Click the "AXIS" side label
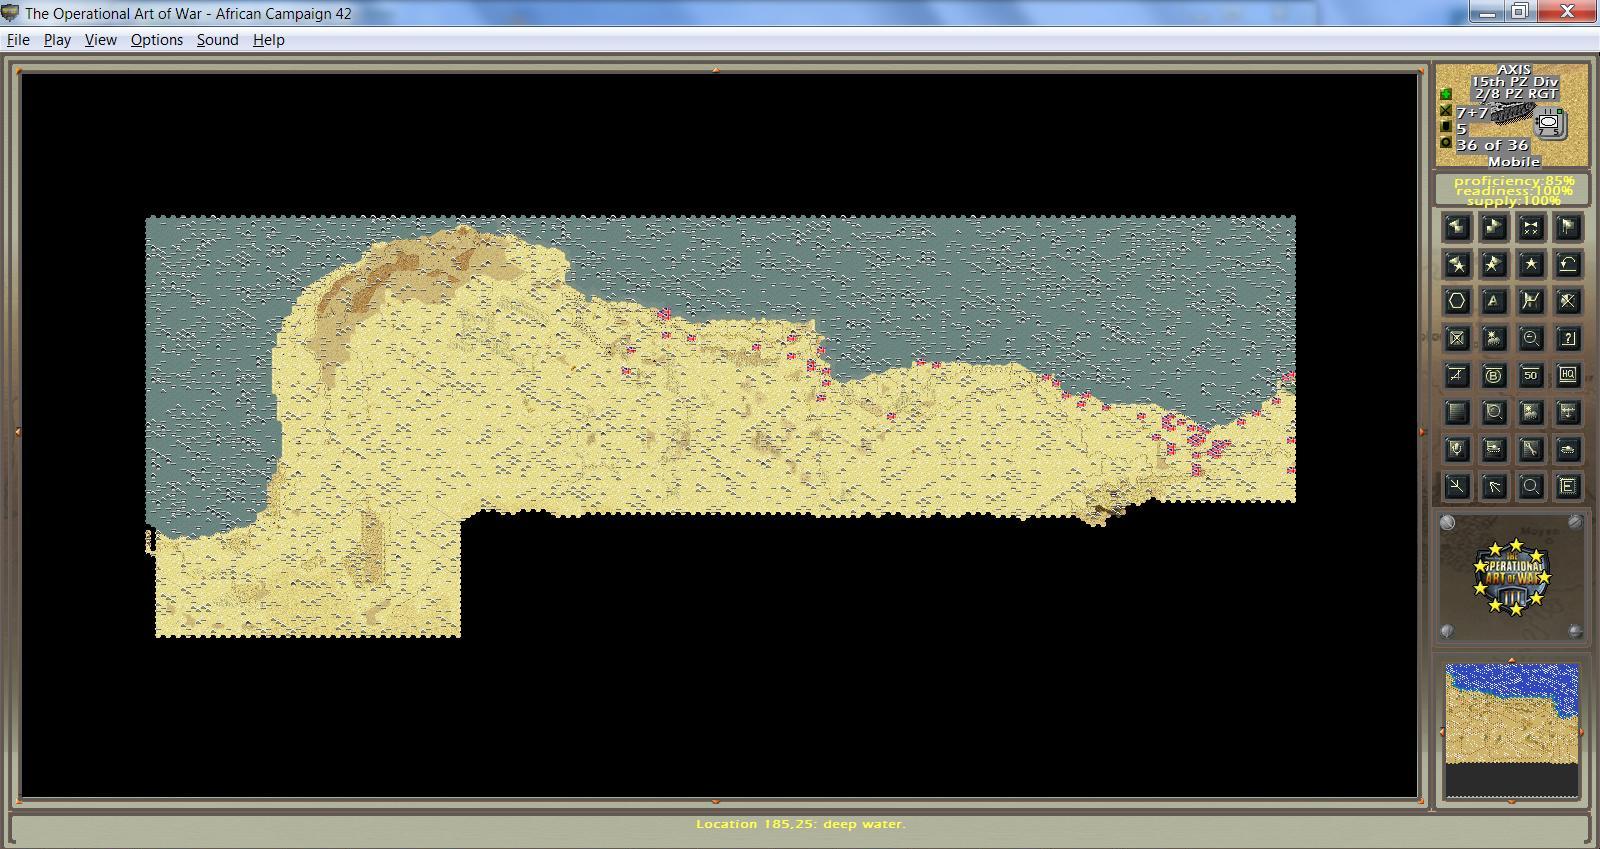1600x849 pixels. (1514, 70)
